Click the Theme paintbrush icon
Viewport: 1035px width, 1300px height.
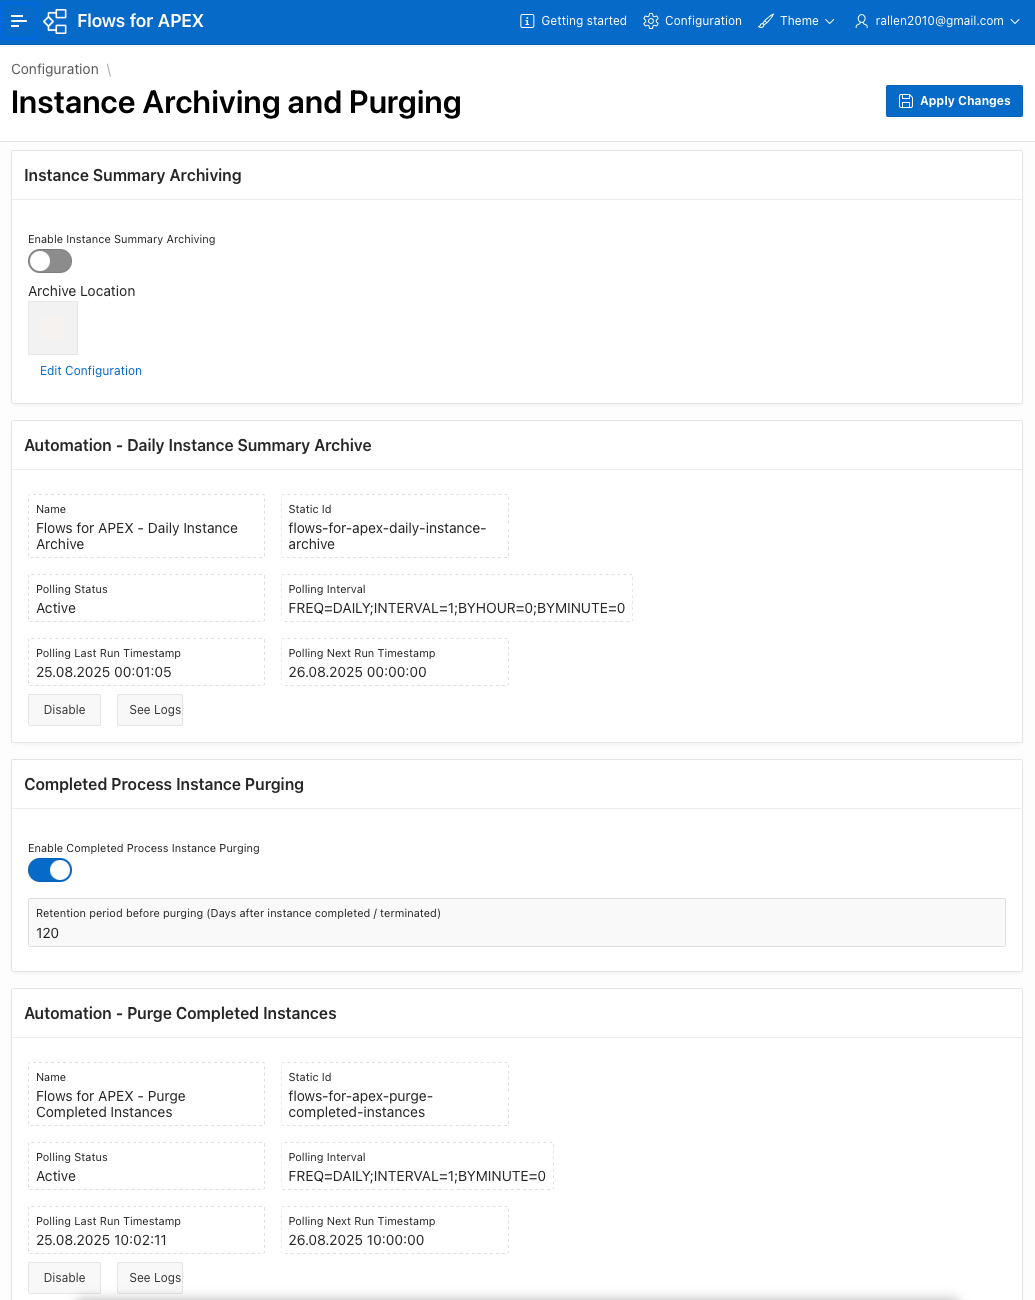click(766, 21)
